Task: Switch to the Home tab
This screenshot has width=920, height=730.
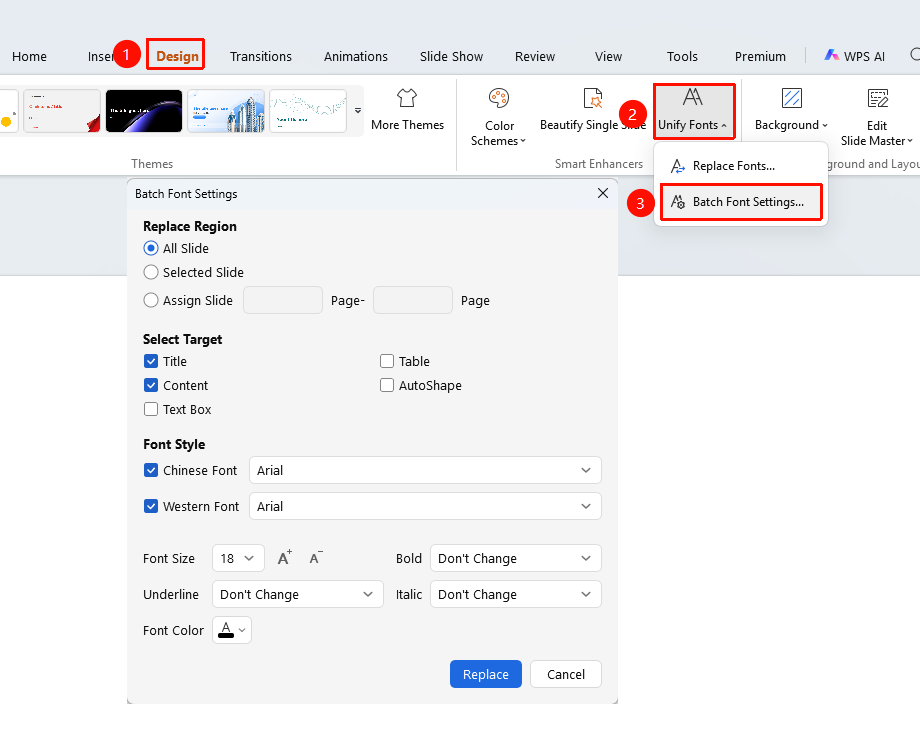Action: pyautogui.click(x=29, y=56)
